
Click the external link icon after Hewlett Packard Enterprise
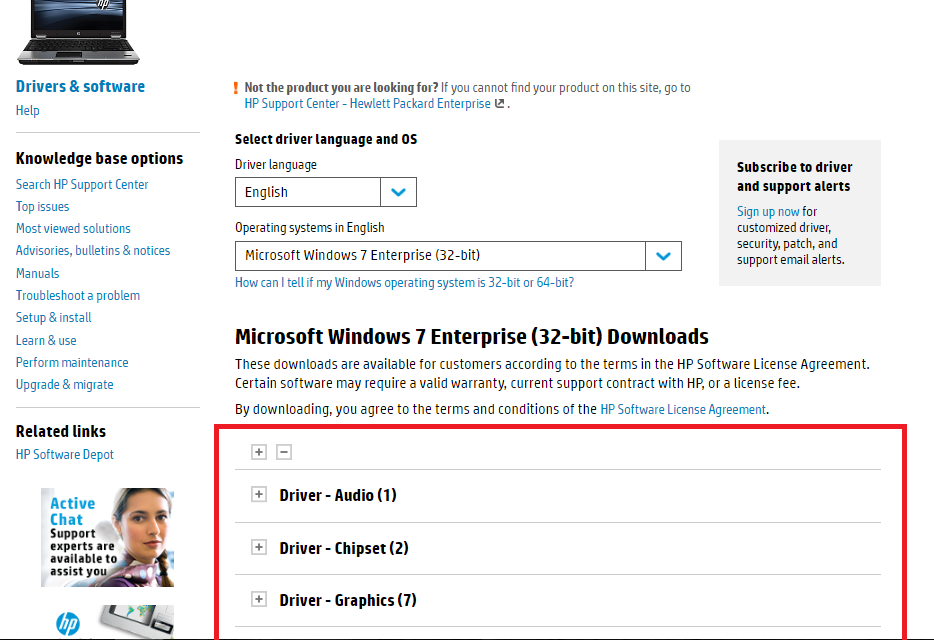click(x=500, y=103)
